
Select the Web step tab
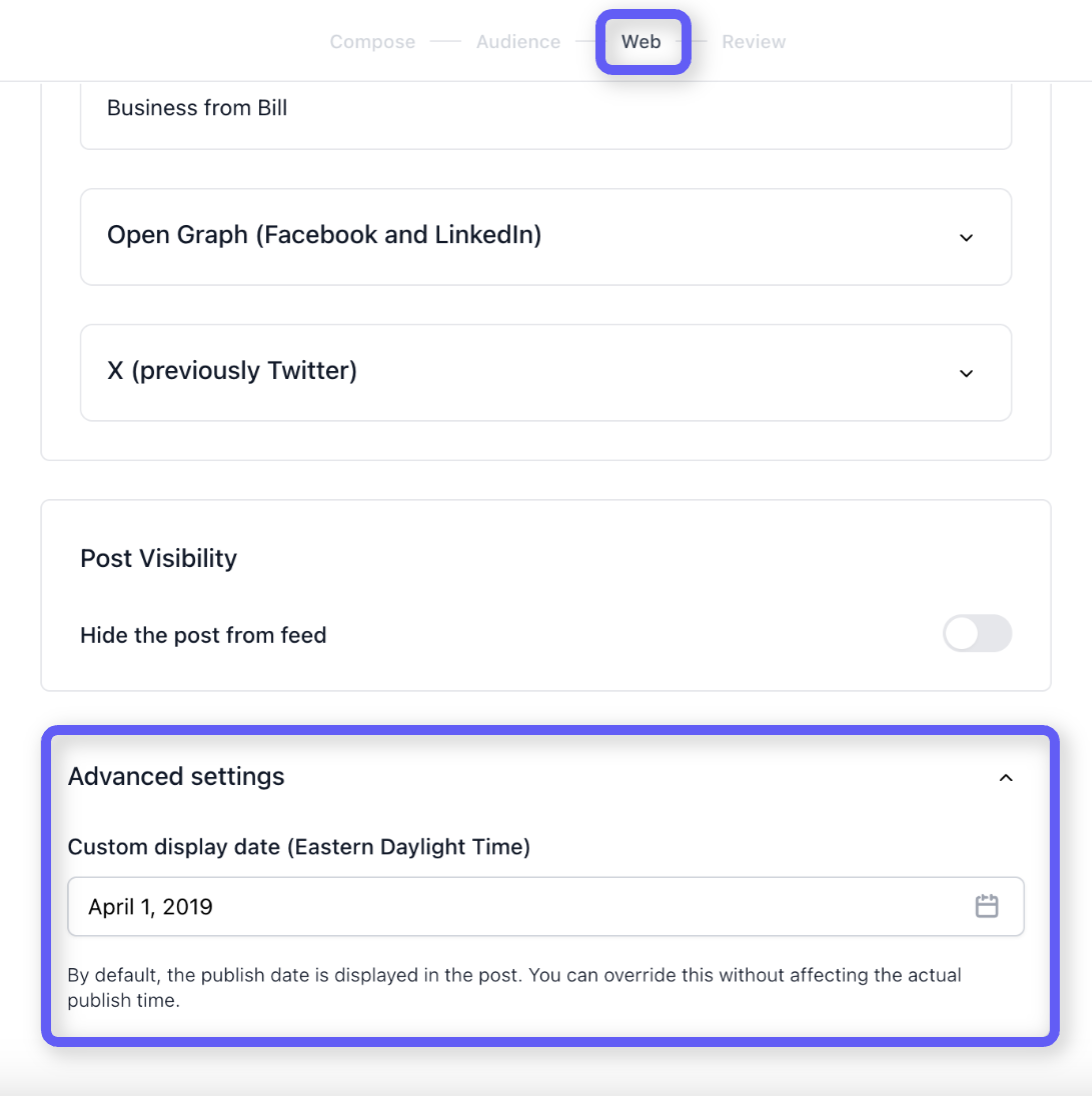pos(641,42)
